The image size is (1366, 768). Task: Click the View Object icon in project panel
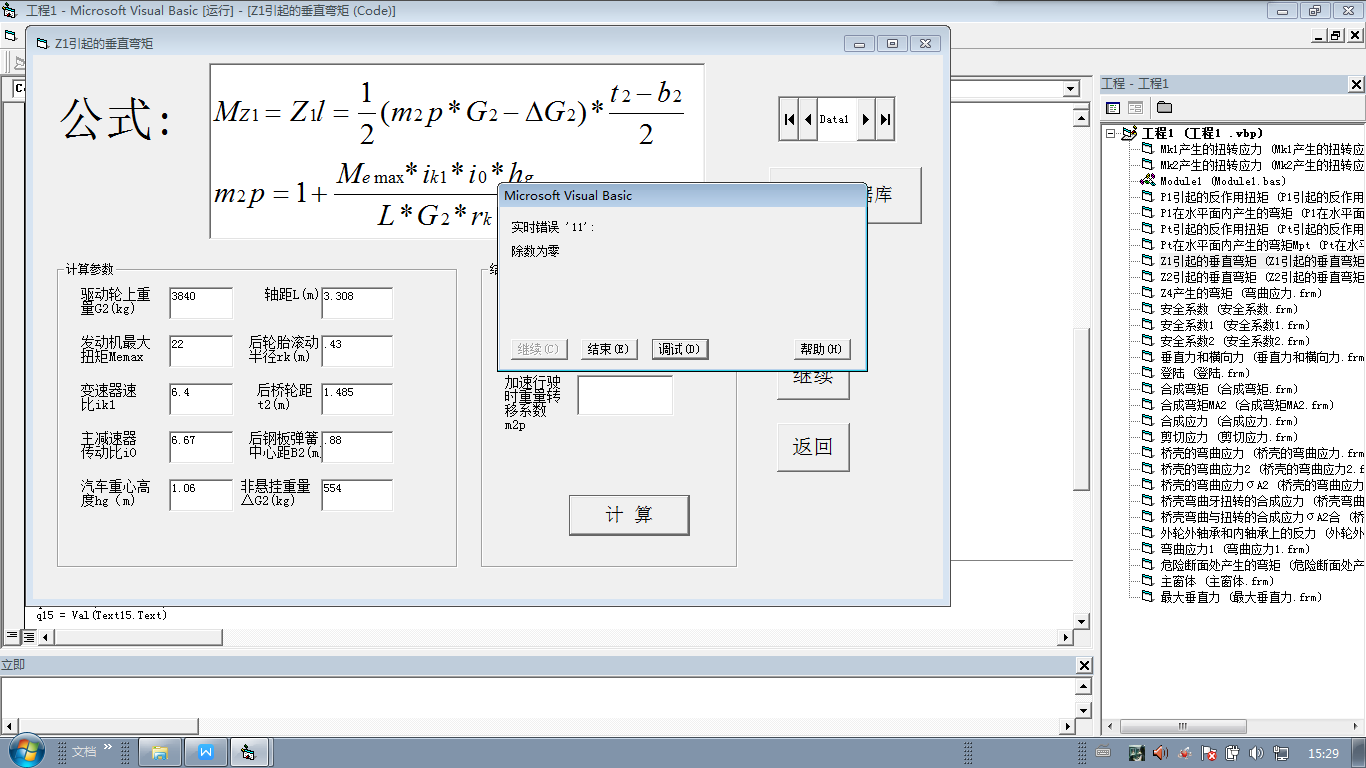click(x=1135, y=108)
